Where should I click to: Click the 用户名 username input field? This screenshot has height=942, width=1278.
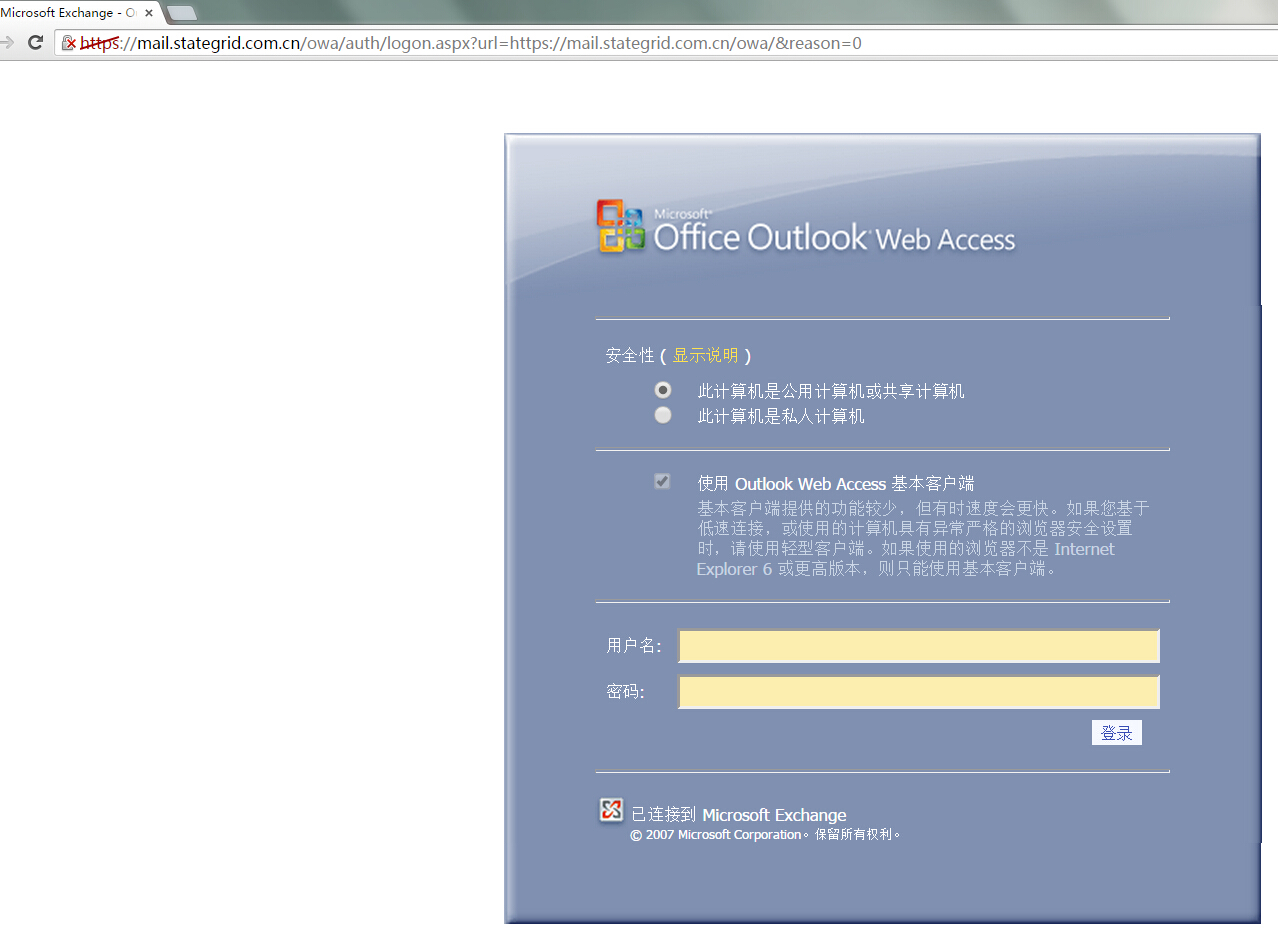click(919, 646)
